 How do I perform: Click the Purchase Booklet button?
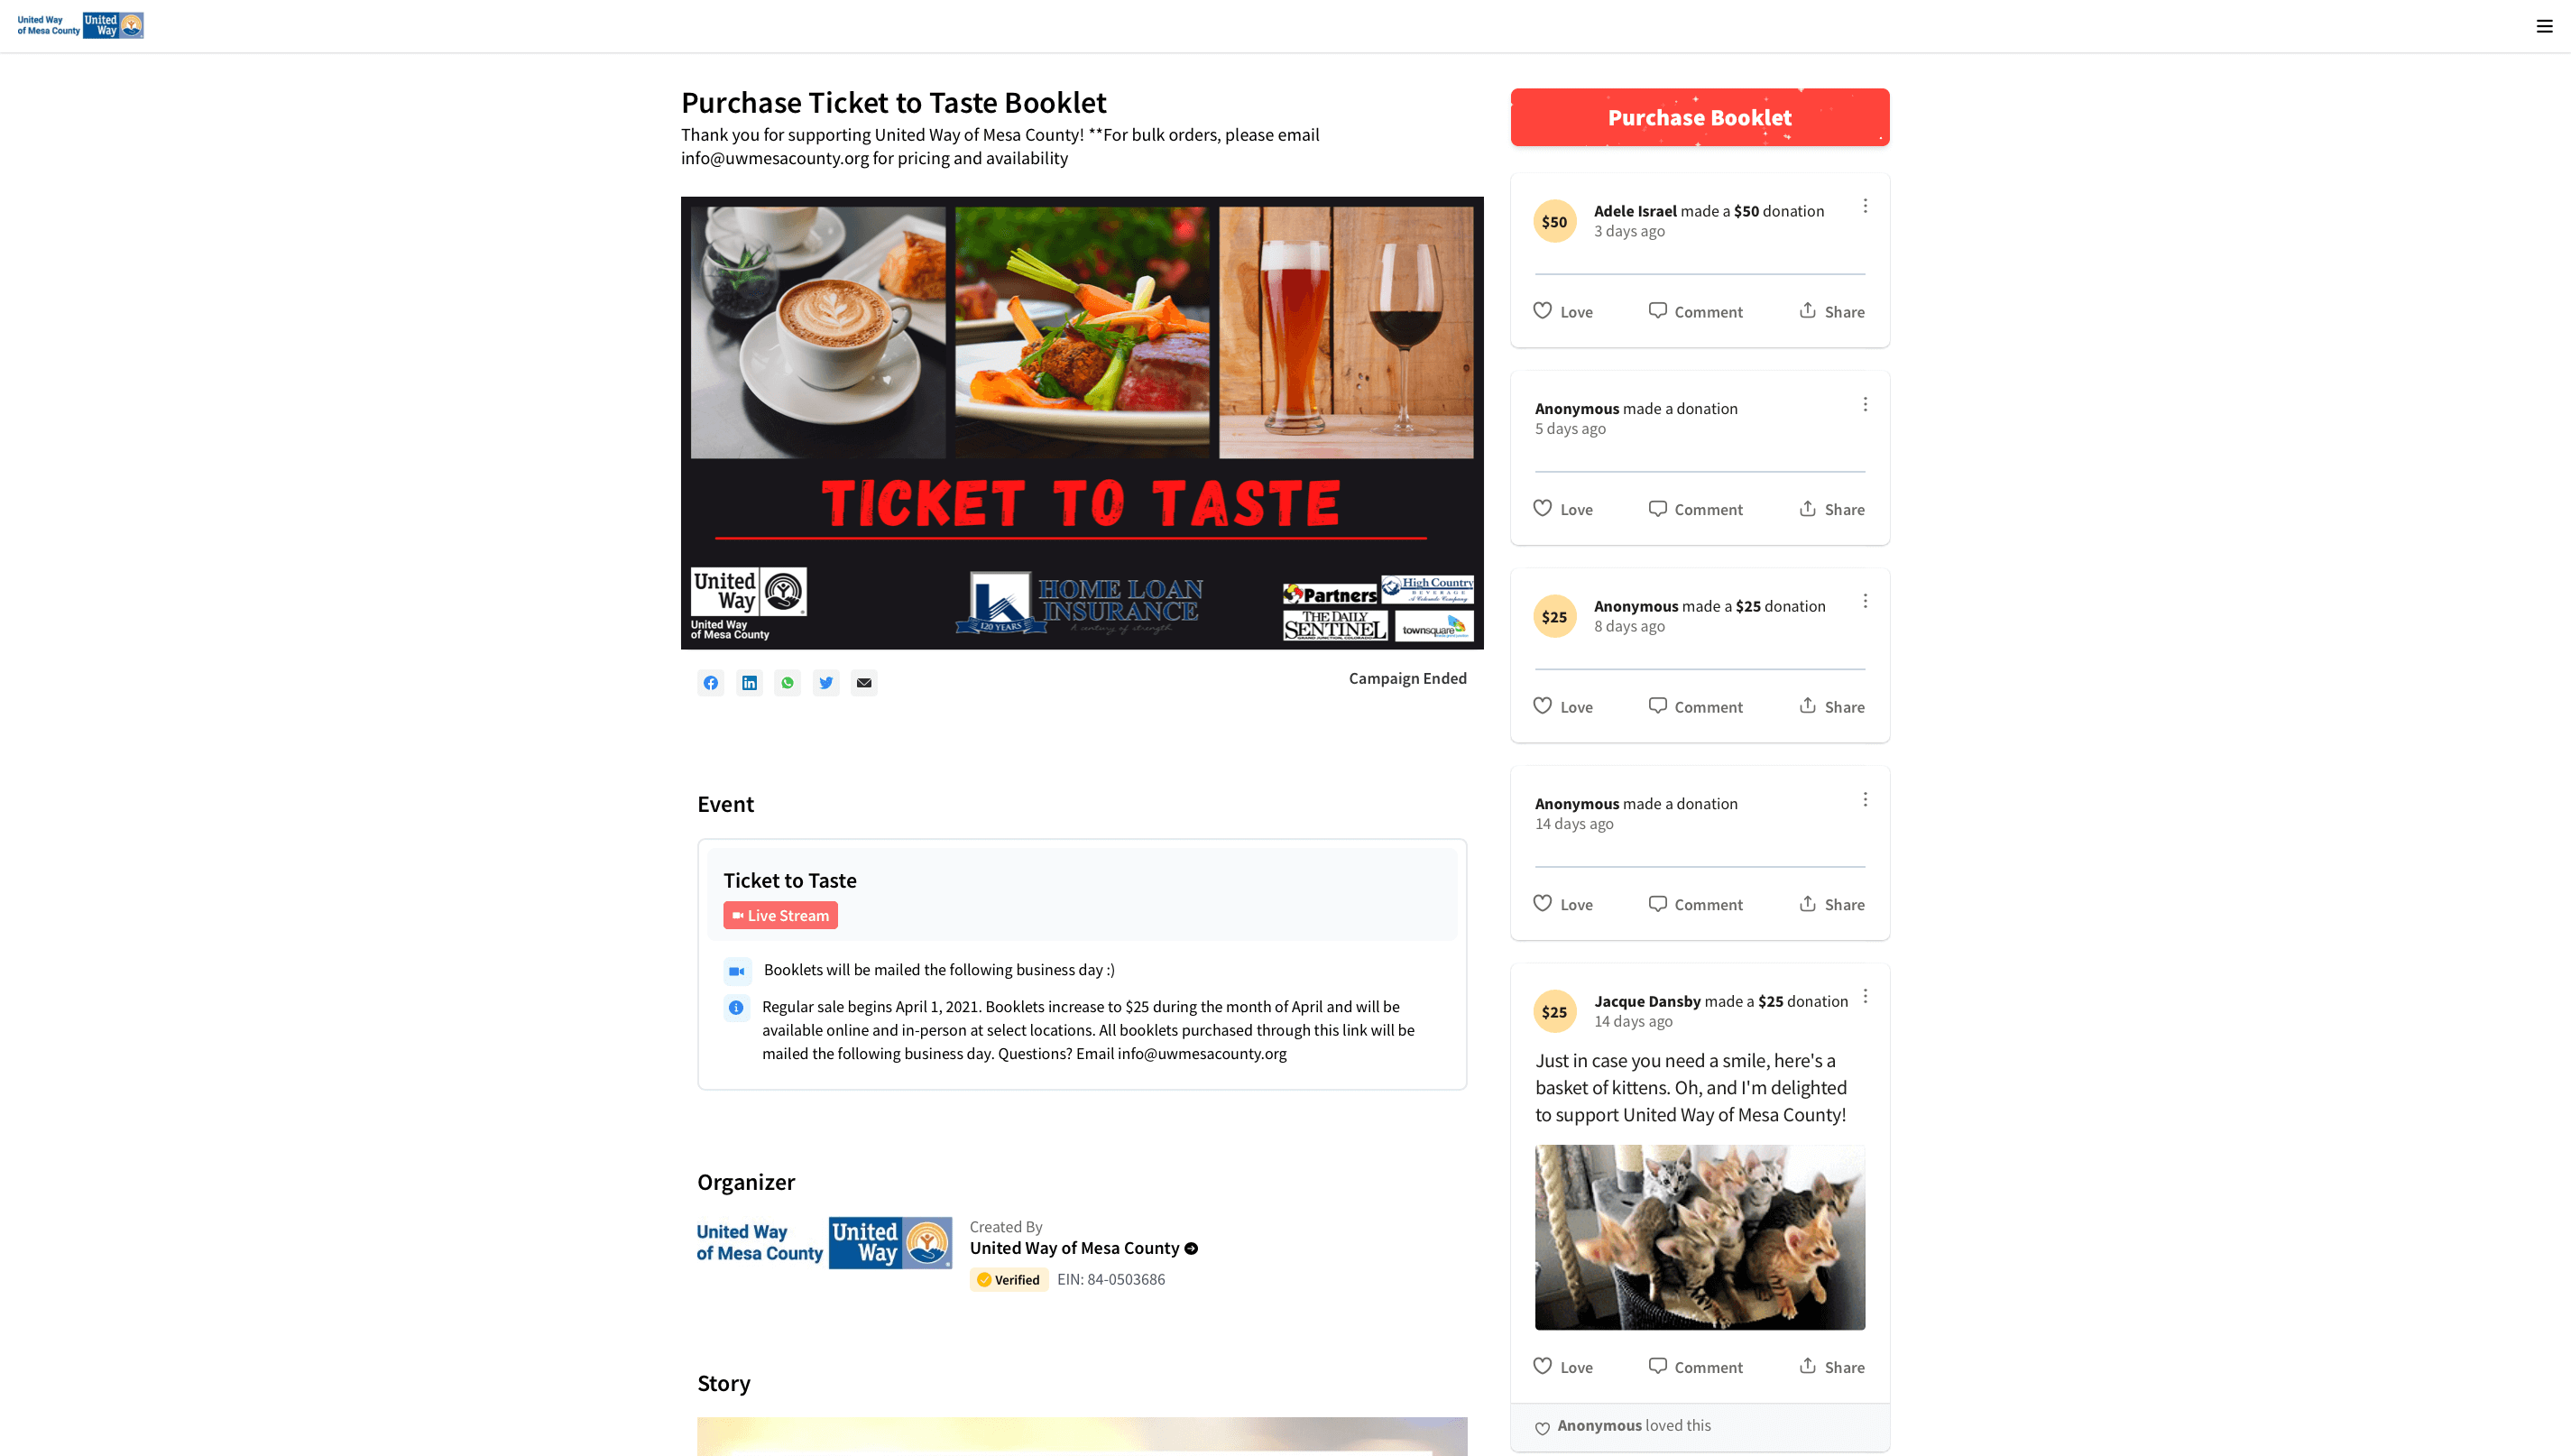tap(1699, 117)
